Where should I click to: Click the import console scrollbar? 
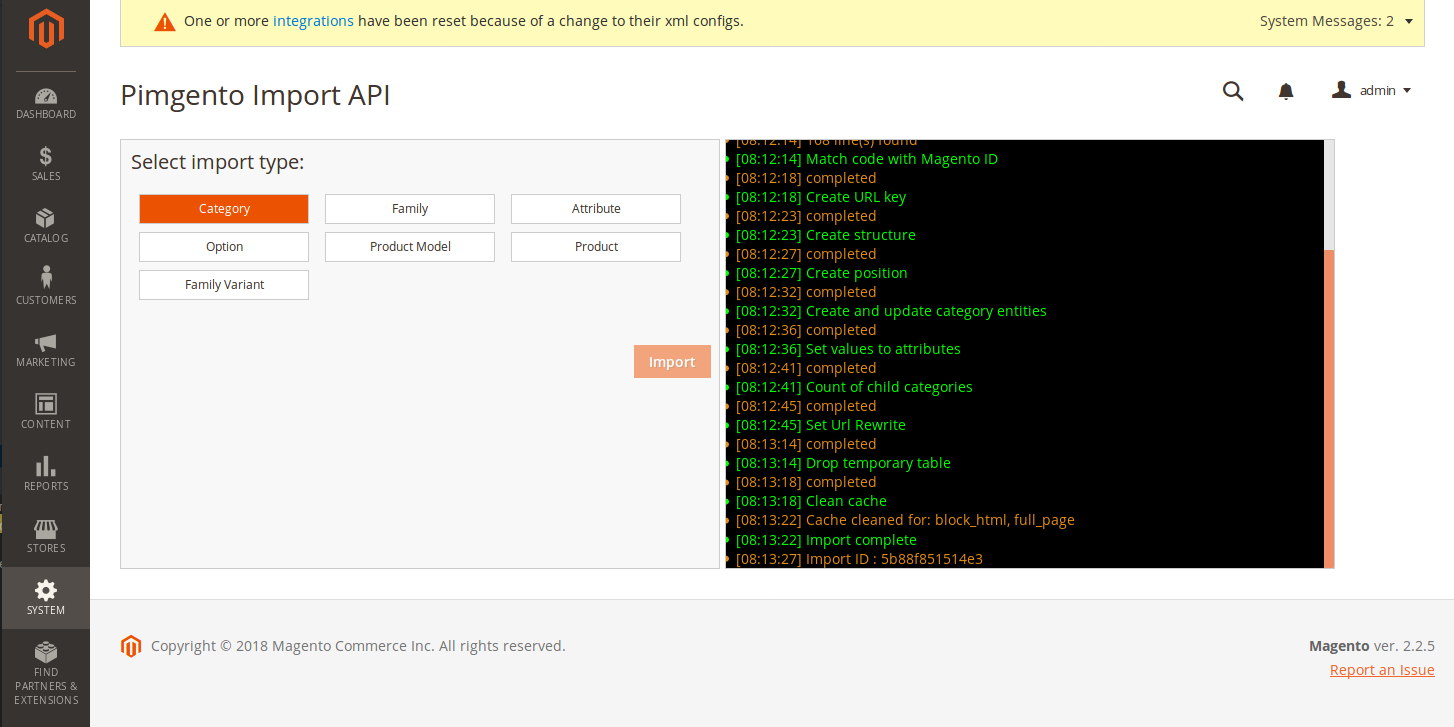(x=1329, y=408)
